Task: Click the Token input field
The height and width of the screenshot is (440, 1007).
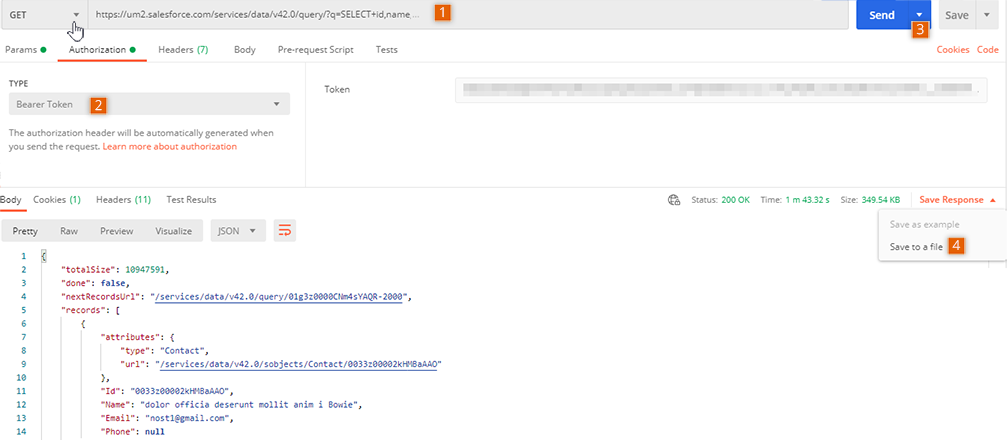Action: (722, 90)
